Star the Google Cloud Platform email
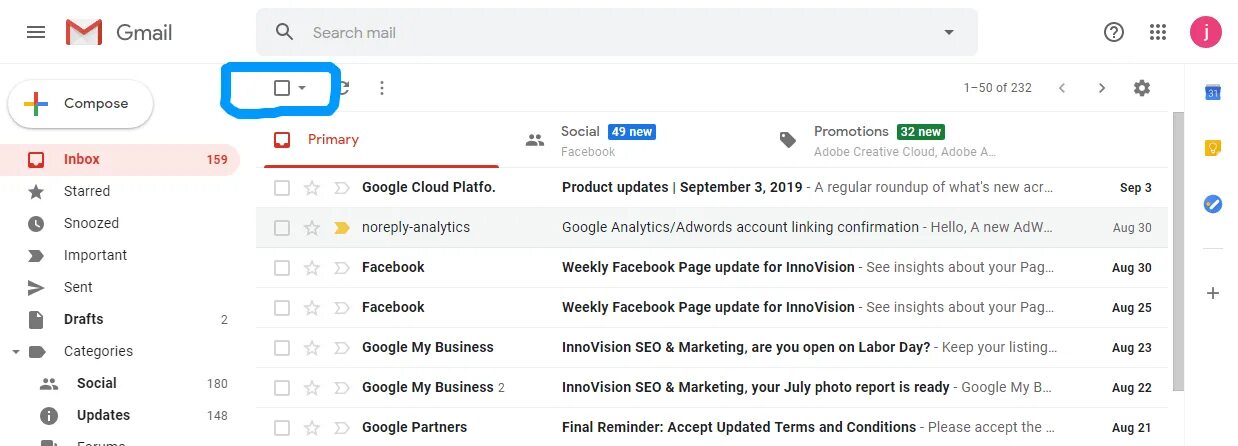The height and width of the screenshot is (446, 1238). pos(312,188)
